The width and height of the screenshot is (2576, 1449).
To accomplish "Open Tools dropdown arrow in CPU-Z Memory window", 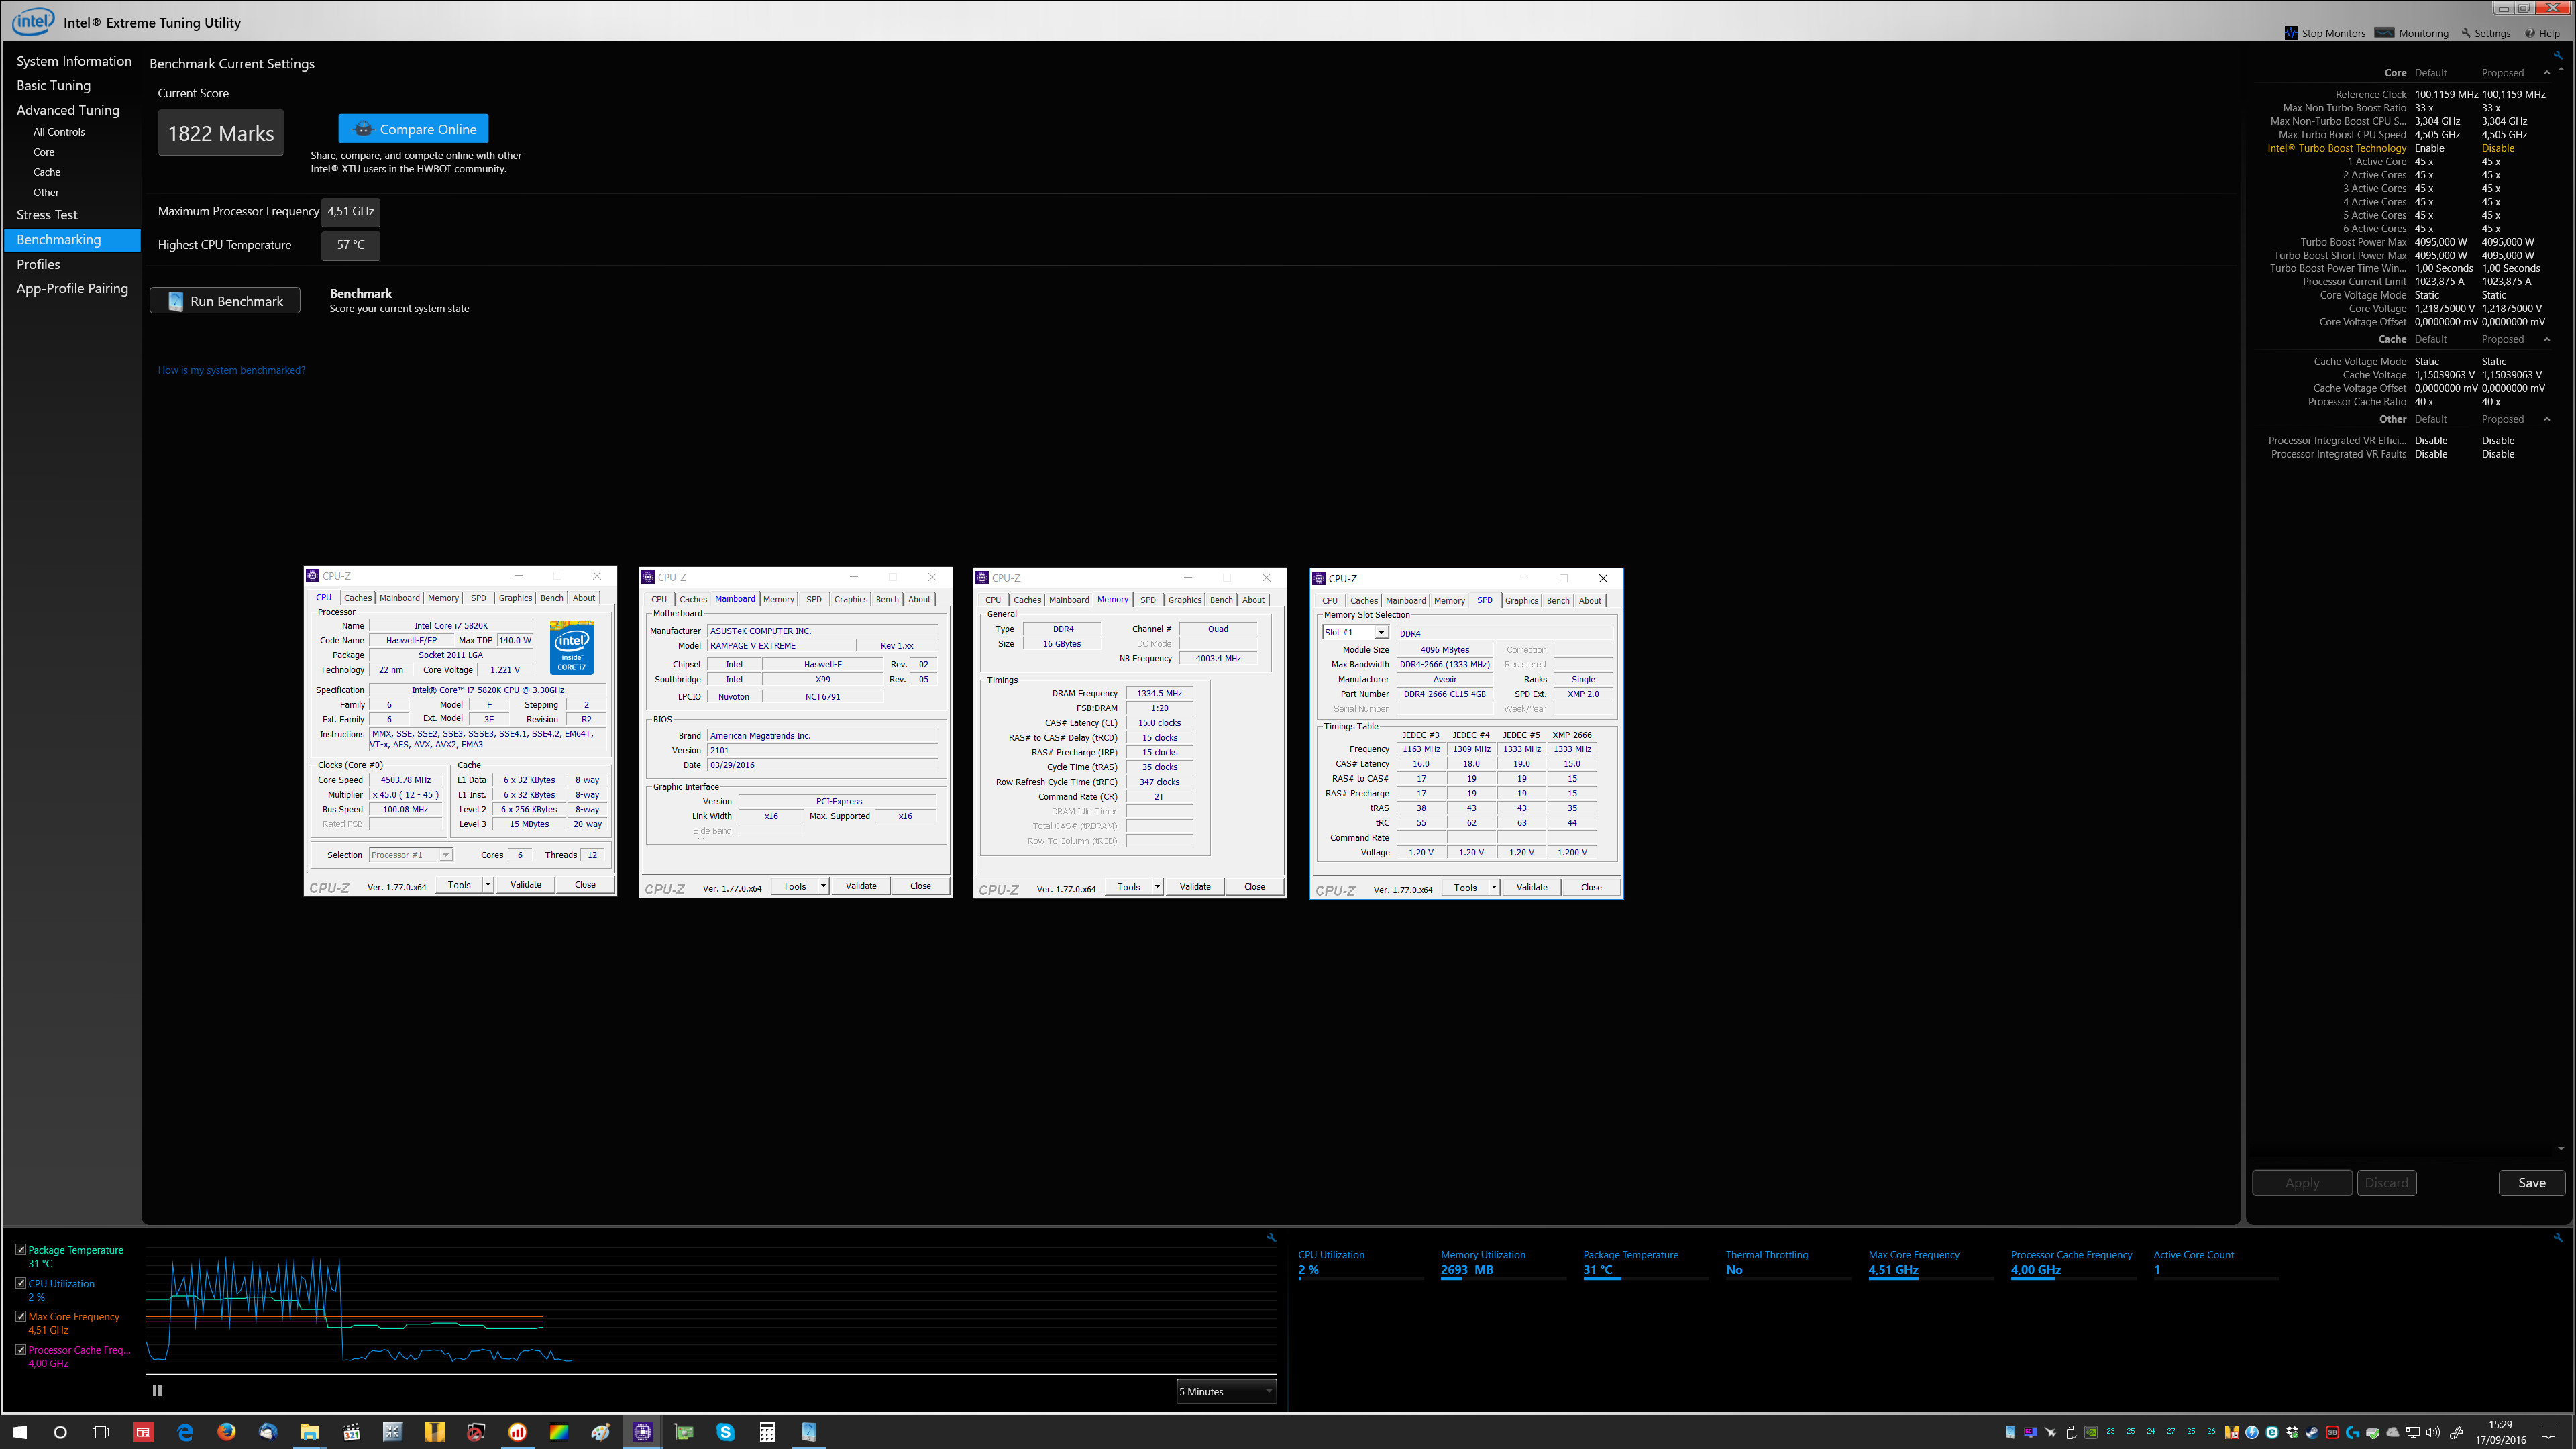I will point(1157,886).
